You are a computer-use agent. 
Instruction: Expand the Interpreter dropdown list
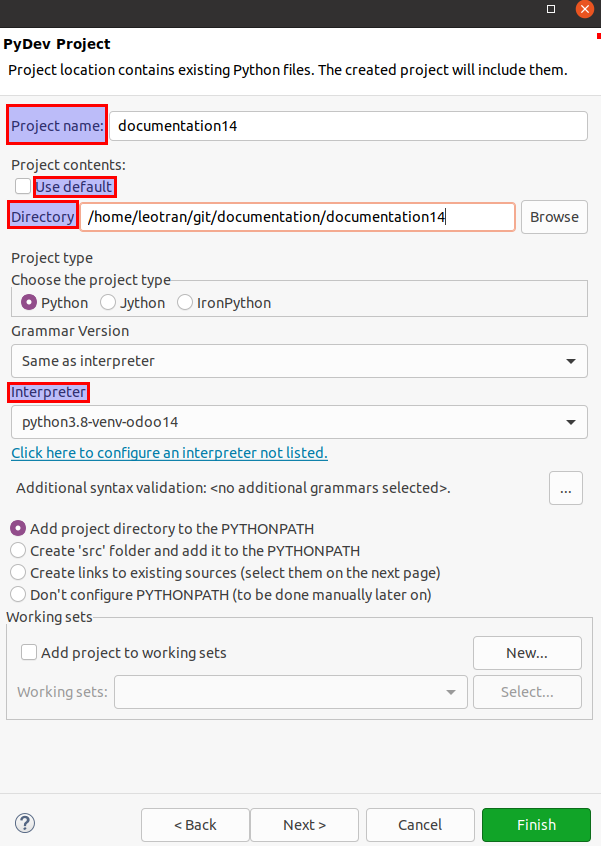coord(299,422)
